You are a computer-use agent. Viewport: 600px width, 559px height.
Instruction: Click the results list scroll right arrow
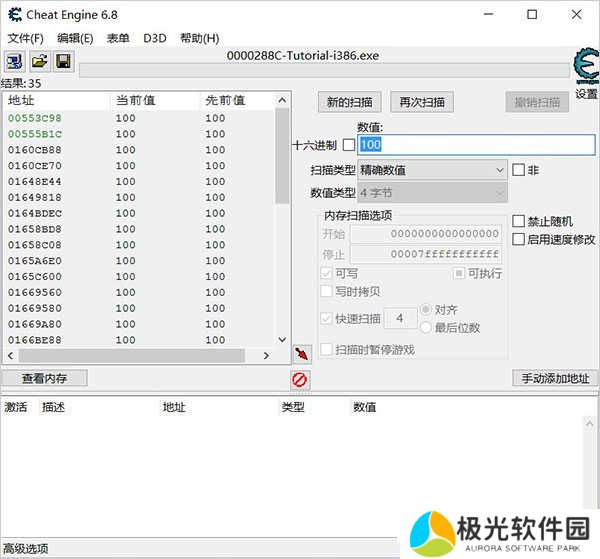click(x=266, y=356)
